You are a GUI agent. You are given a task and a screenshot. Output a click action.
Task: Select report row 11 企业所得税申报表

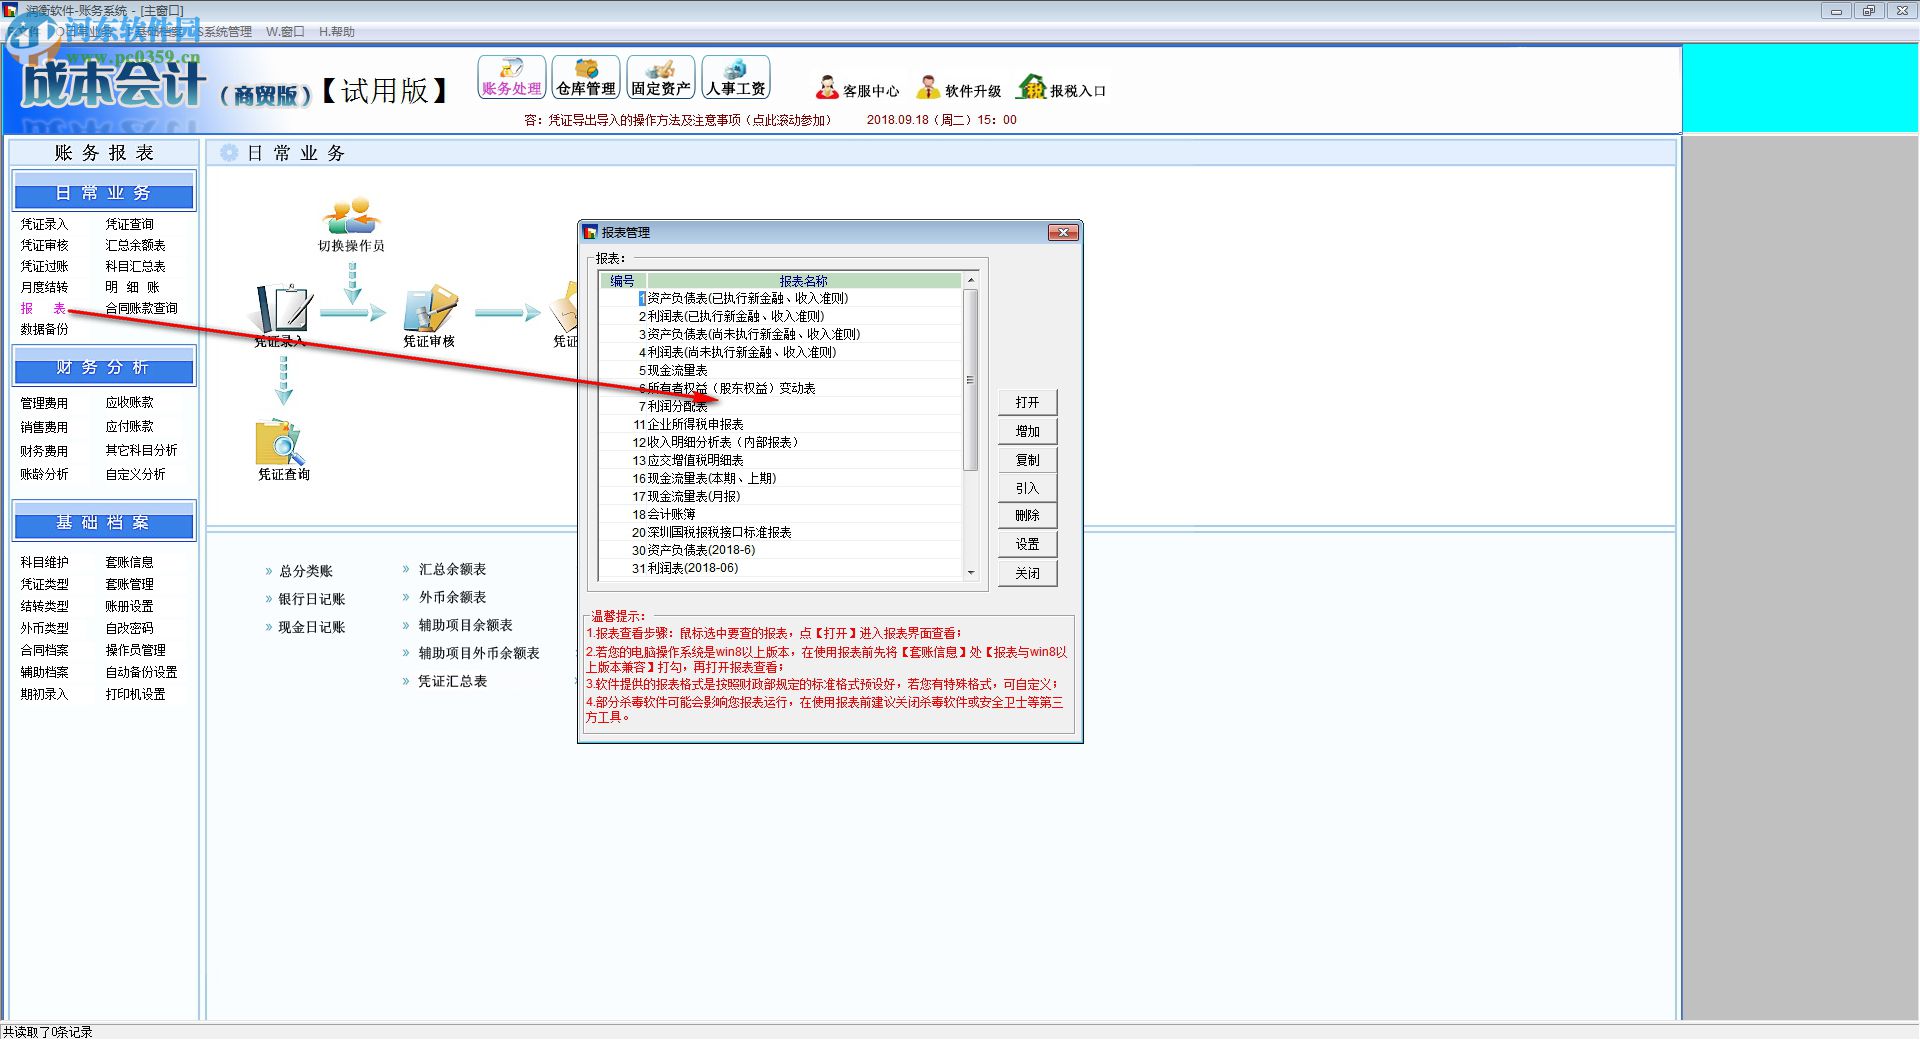point(780,424)
